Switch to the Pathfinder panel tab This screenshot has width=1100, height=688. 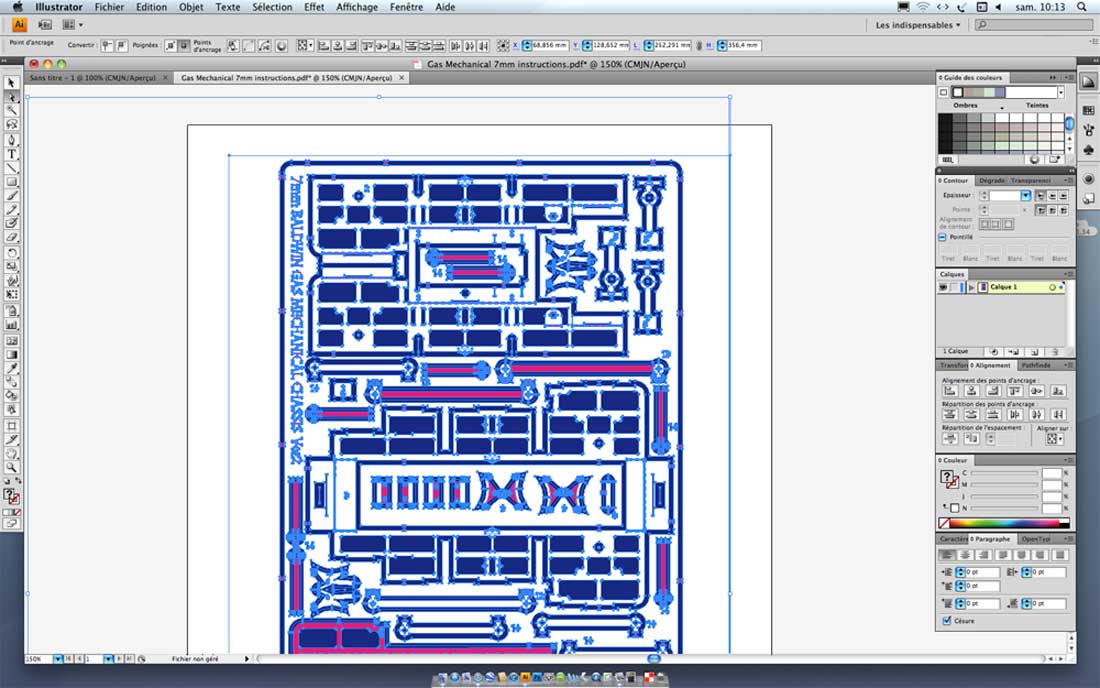(x=1036, y=365)
